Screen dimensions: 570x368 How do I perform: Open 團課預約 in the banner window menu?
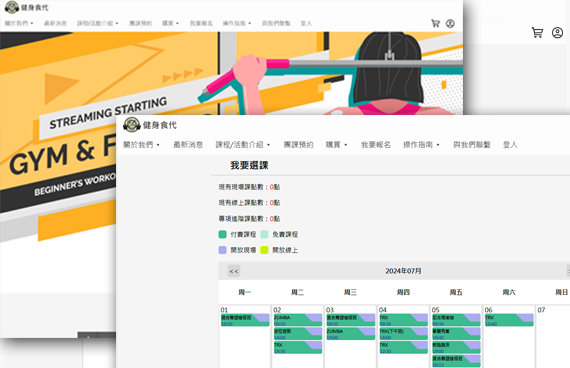point(140,23)
